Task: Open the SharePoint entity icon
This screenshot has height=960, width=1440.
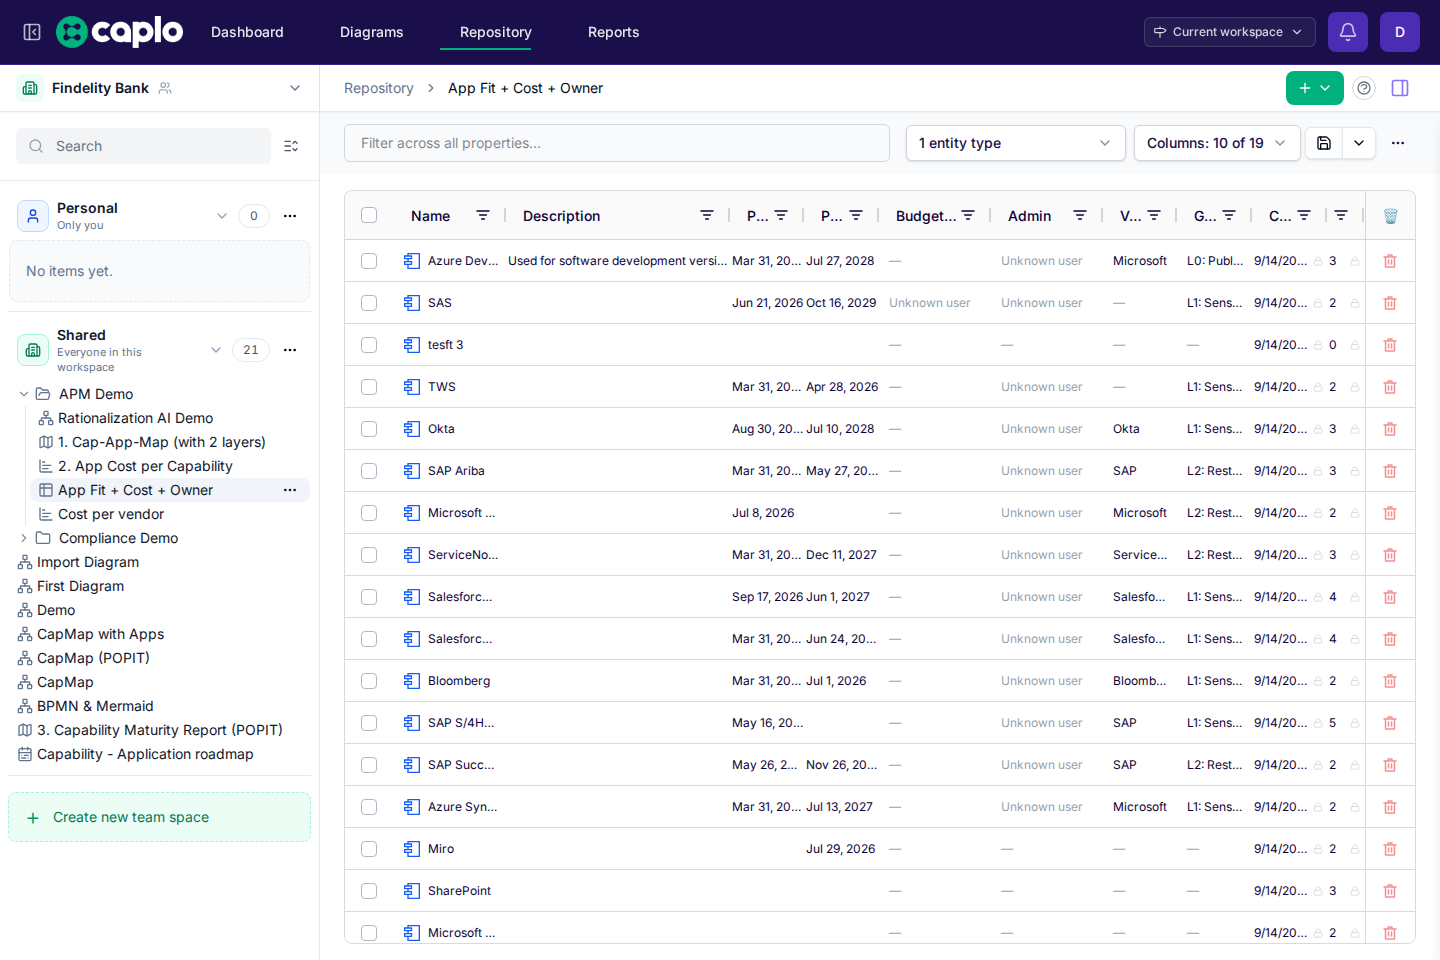Action: click(x=412, y=891)
